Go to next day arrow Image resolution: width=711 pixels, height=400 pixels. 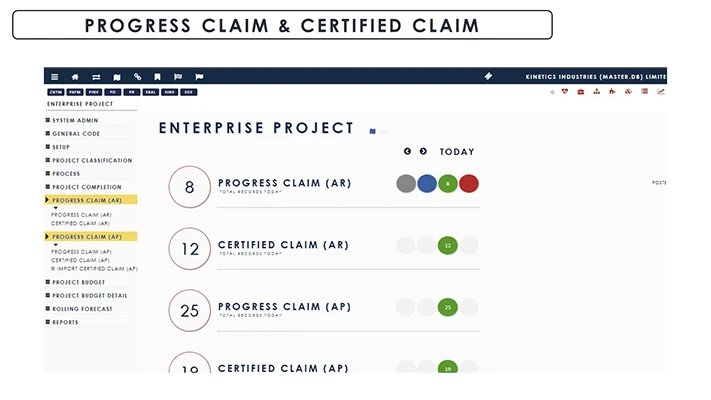click(423, 151)
